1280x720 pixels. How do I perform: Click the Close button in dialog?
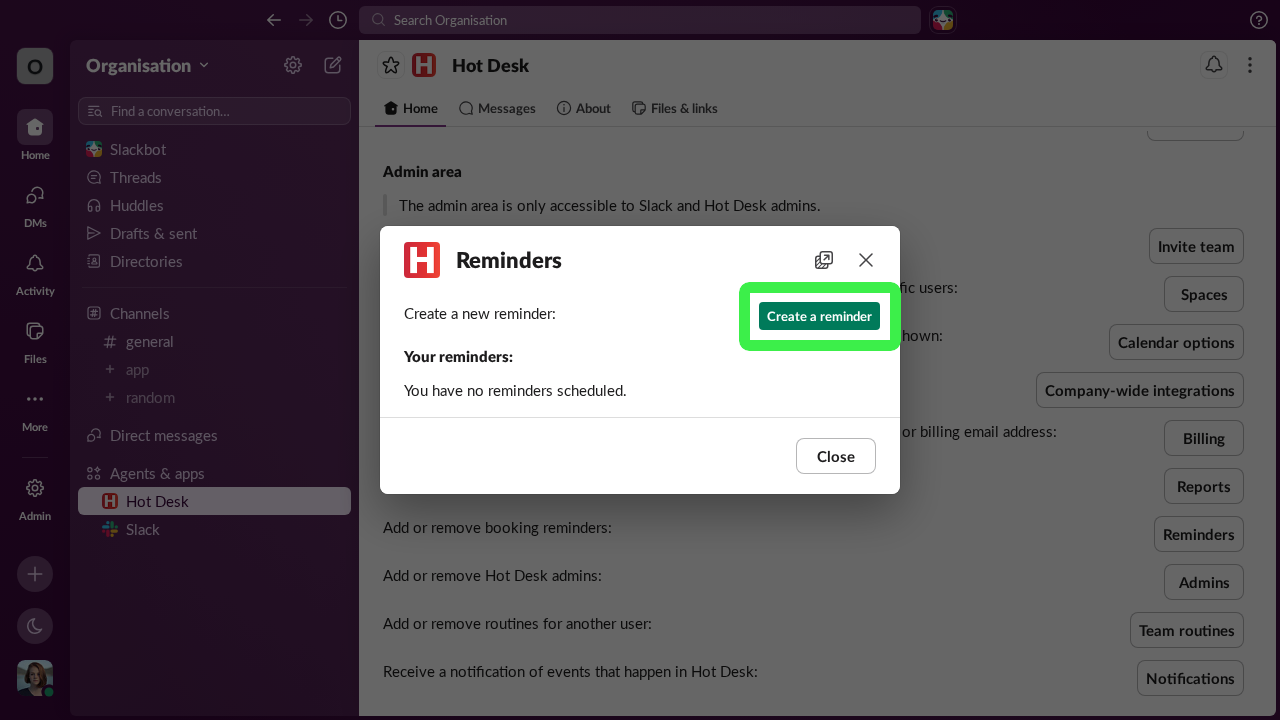(x=836, y=456)
